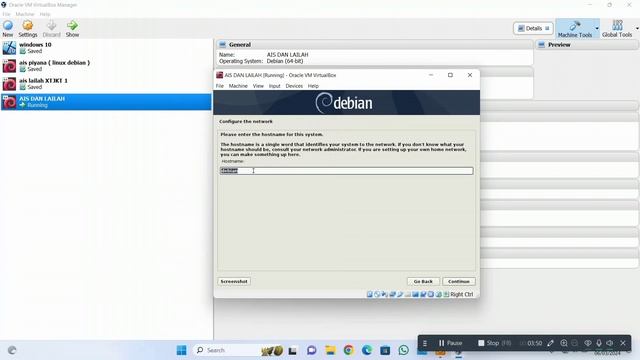640x360 pixels.
Task: Collapse the Preview section header
Action: [587, 44]
